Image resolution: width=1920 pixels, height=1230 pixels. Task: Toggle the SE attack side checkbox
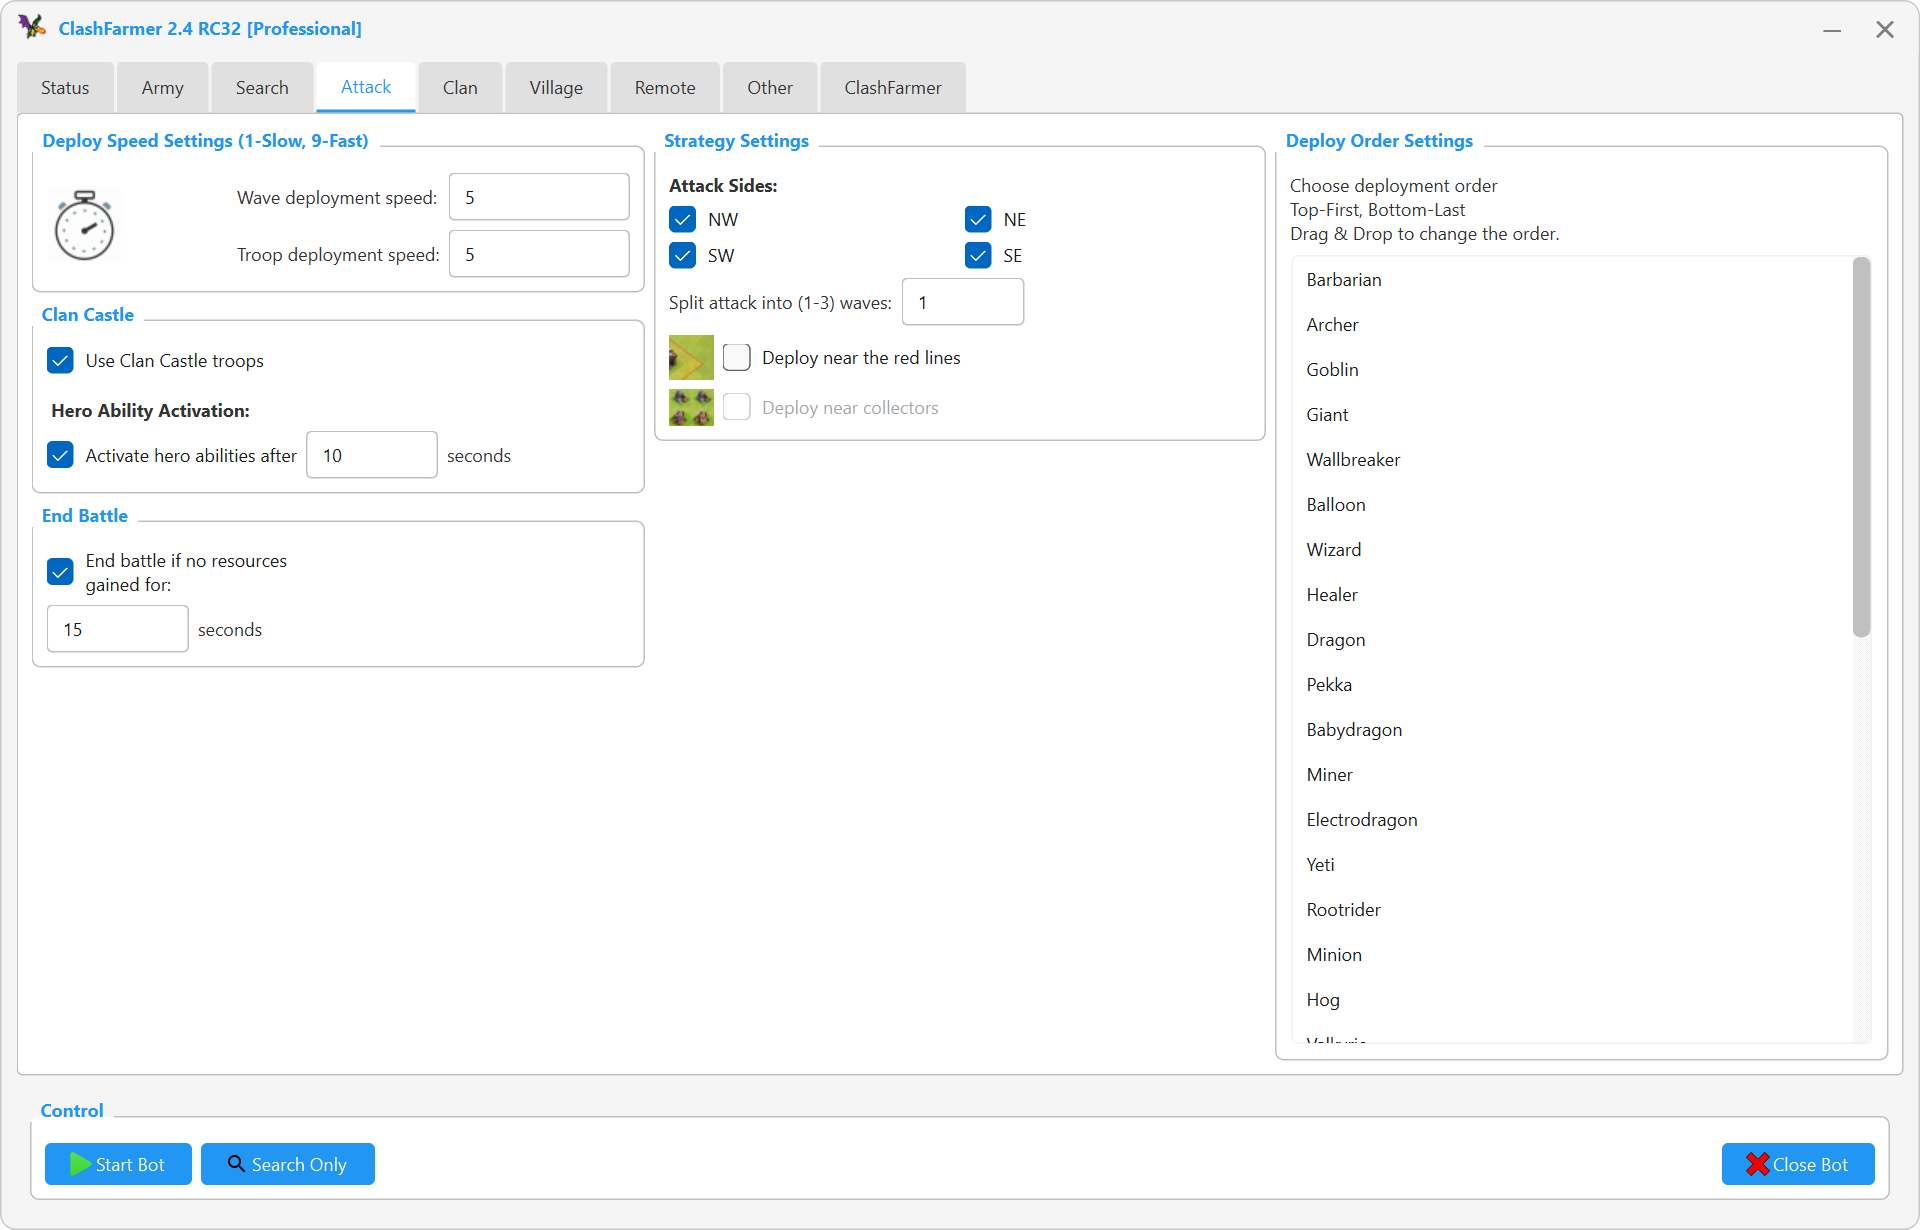click(978, 255)
